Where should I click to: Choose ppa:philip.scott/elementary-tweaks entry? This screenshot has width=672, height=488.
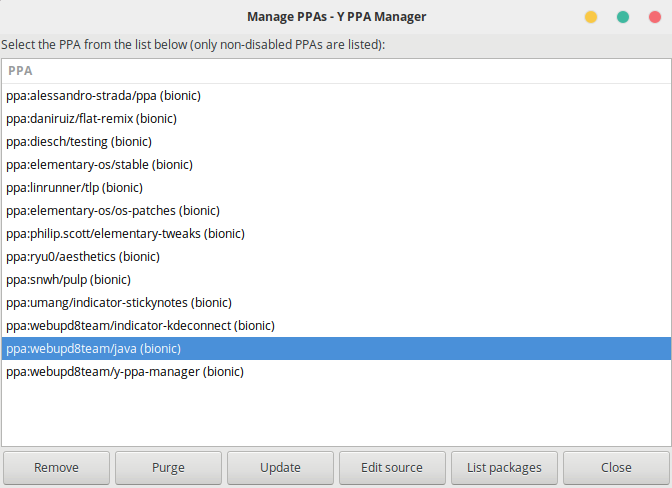pyautogui.click(x=336, y=234)
